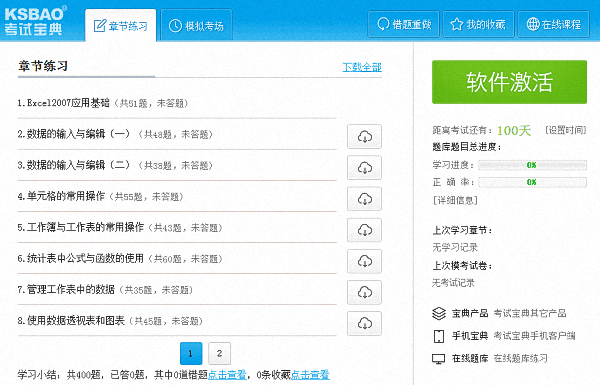The height and width of the screenshot is (385, 600).
Task: Go to page 2 of chapters
Action: (219, 353)
